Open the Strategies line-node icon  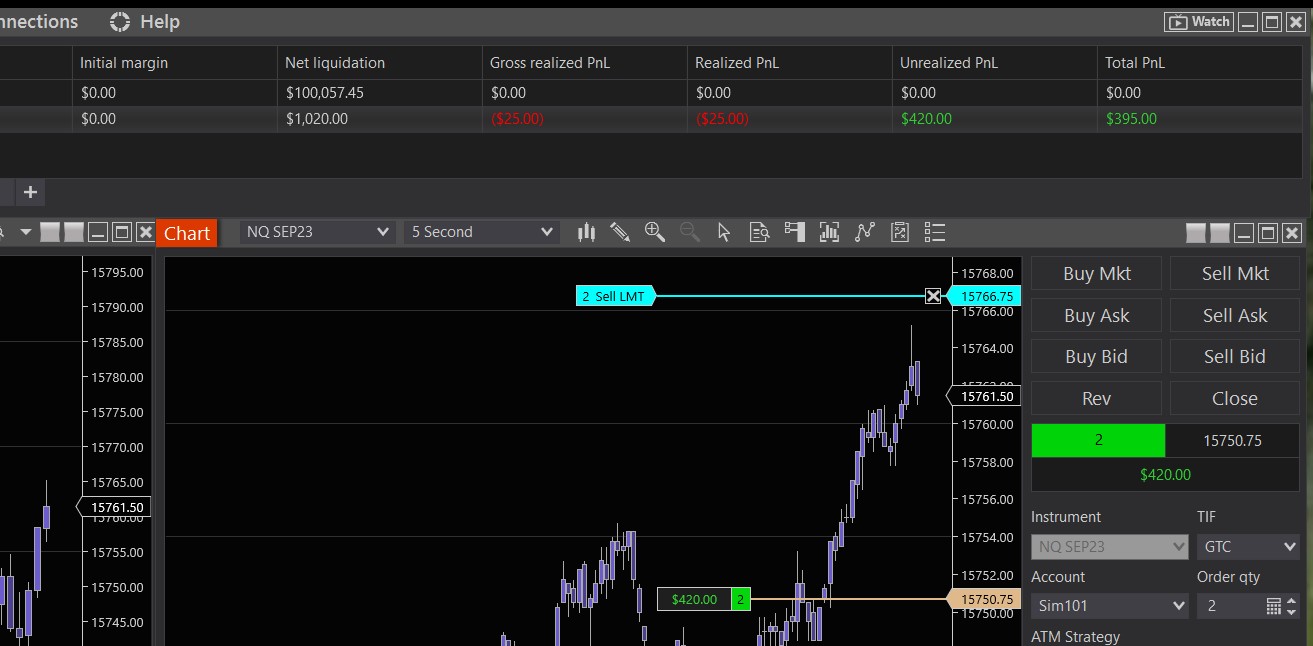pos(864,232)
